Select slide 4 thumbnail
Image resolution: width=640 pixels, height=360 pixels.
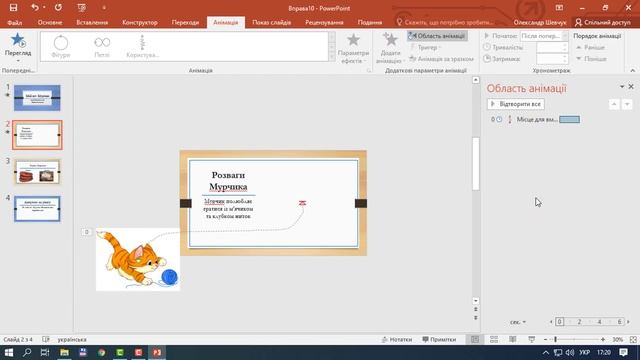(37, 209)
